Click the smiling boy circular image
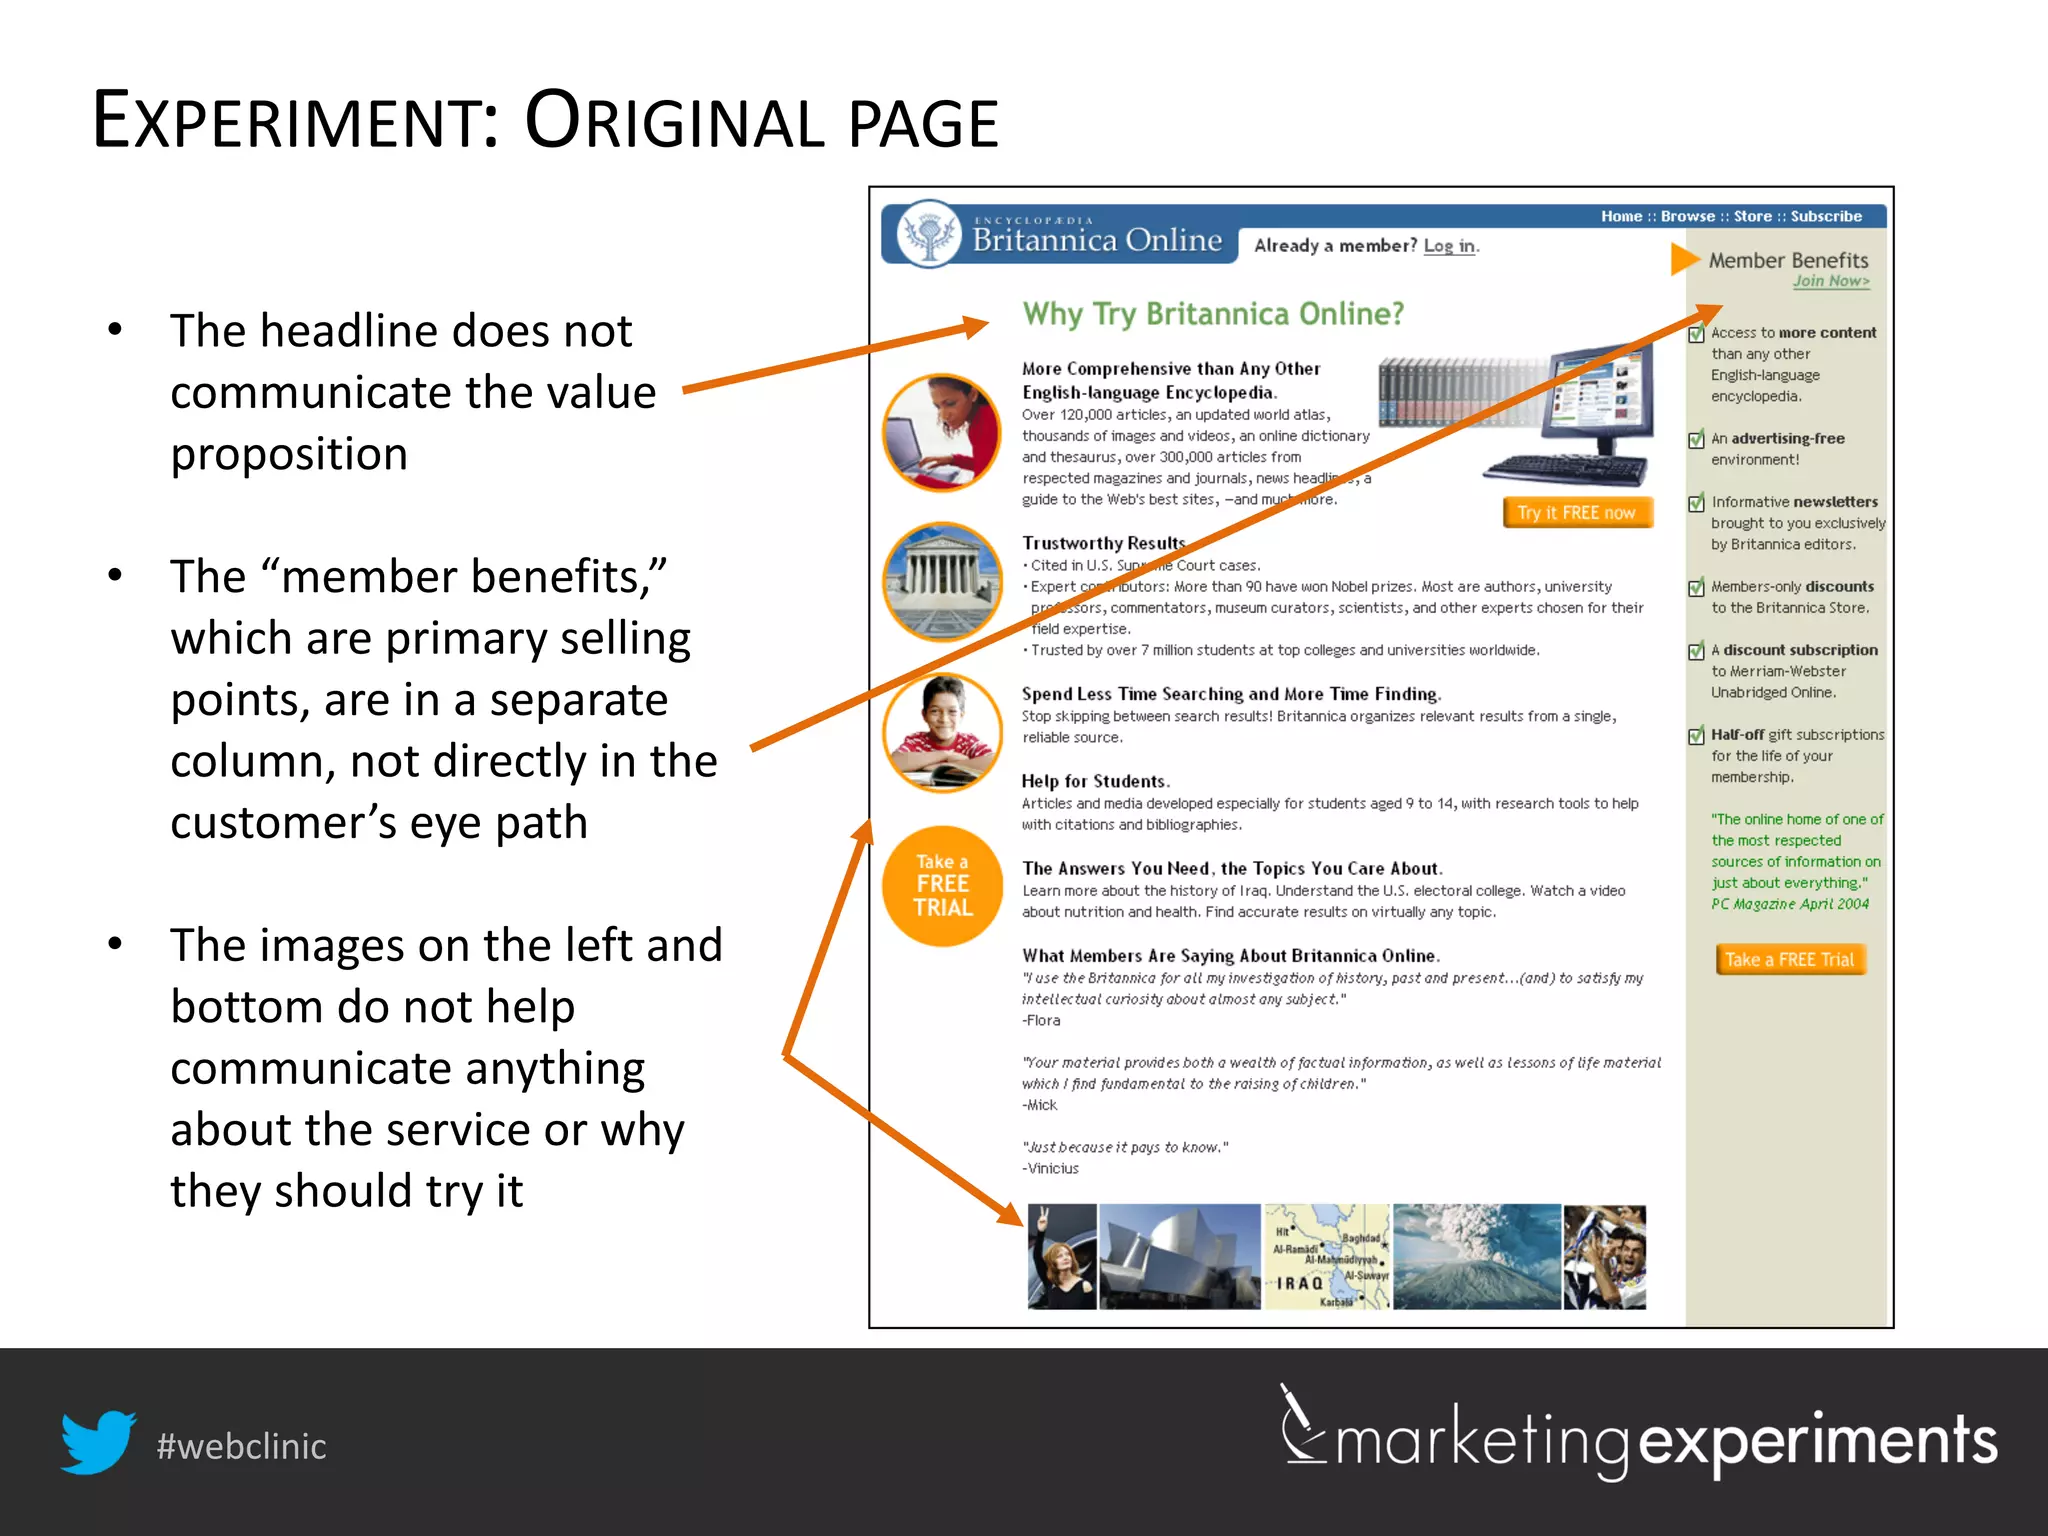The width and height of the screenshot is (2048, 1536). (942, 733)
